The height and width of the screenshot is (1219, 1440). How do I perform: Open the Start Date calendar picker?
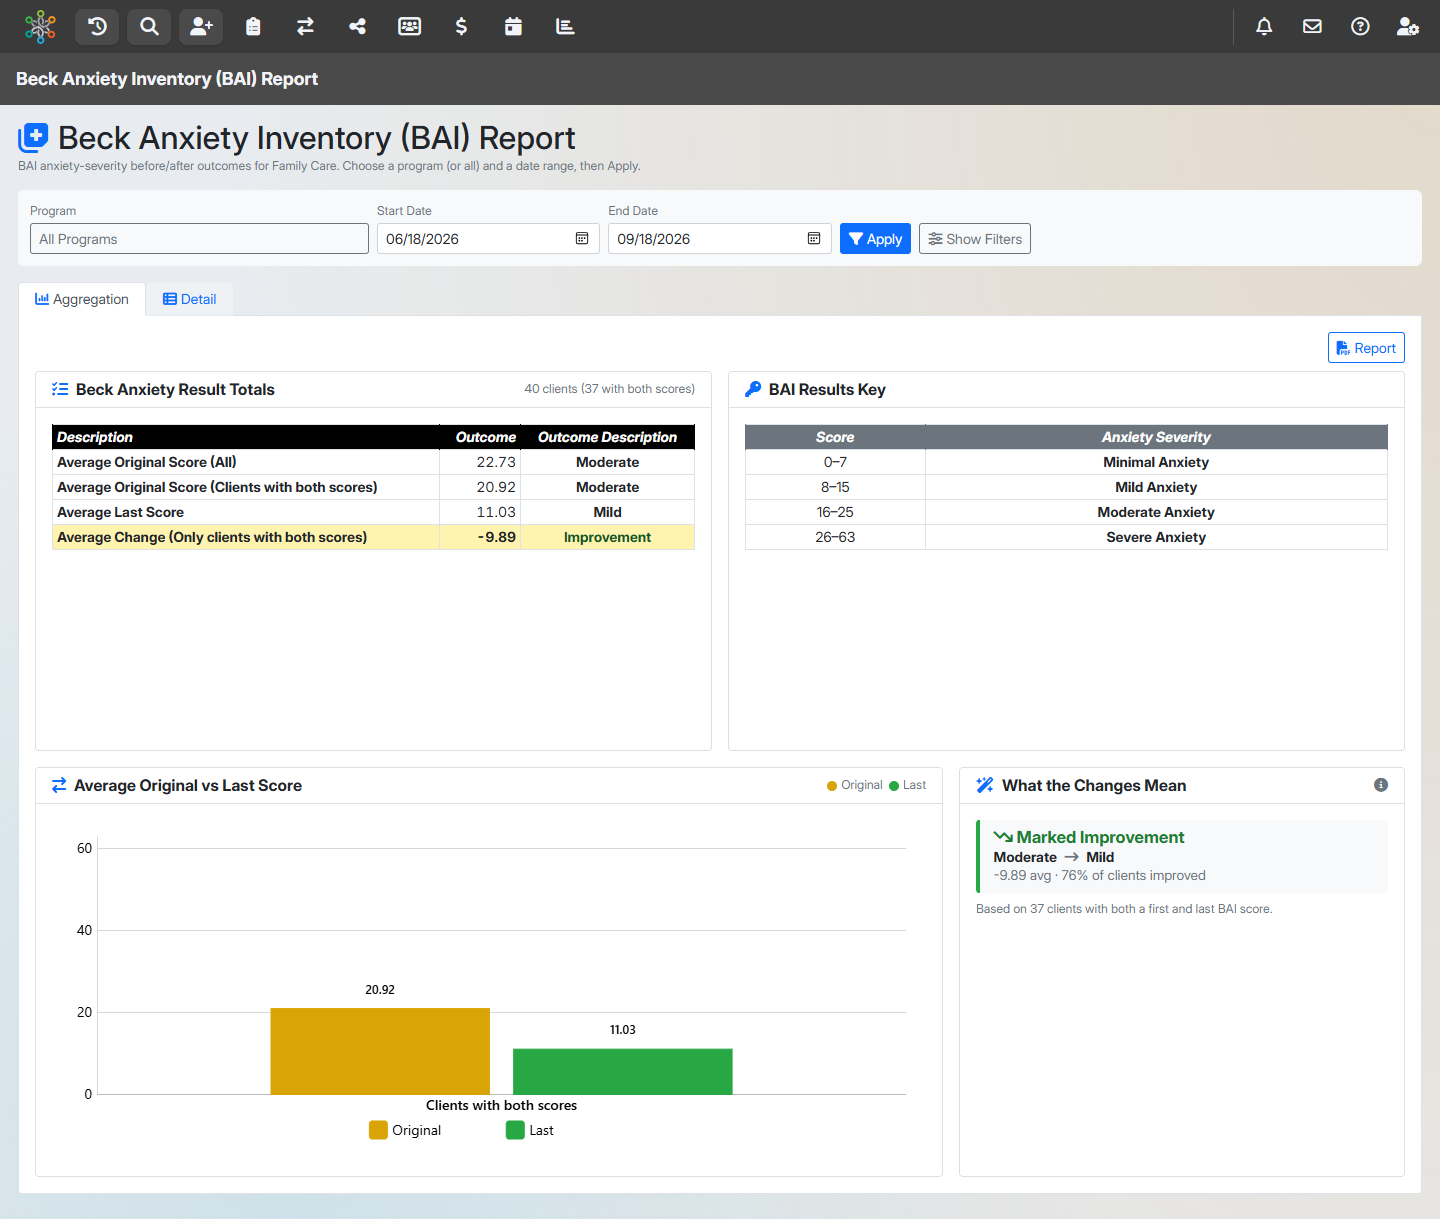pyautogui.click(x=582, y=239)
